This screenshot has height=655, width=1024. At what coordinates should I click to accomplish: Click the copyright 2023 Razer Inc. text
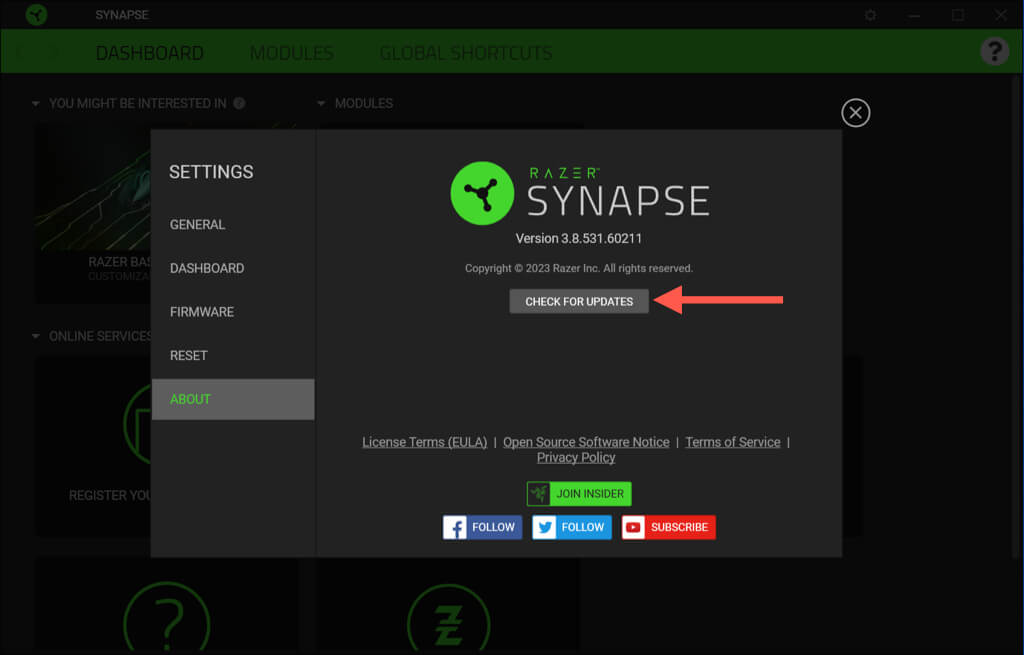coord(579,268)
